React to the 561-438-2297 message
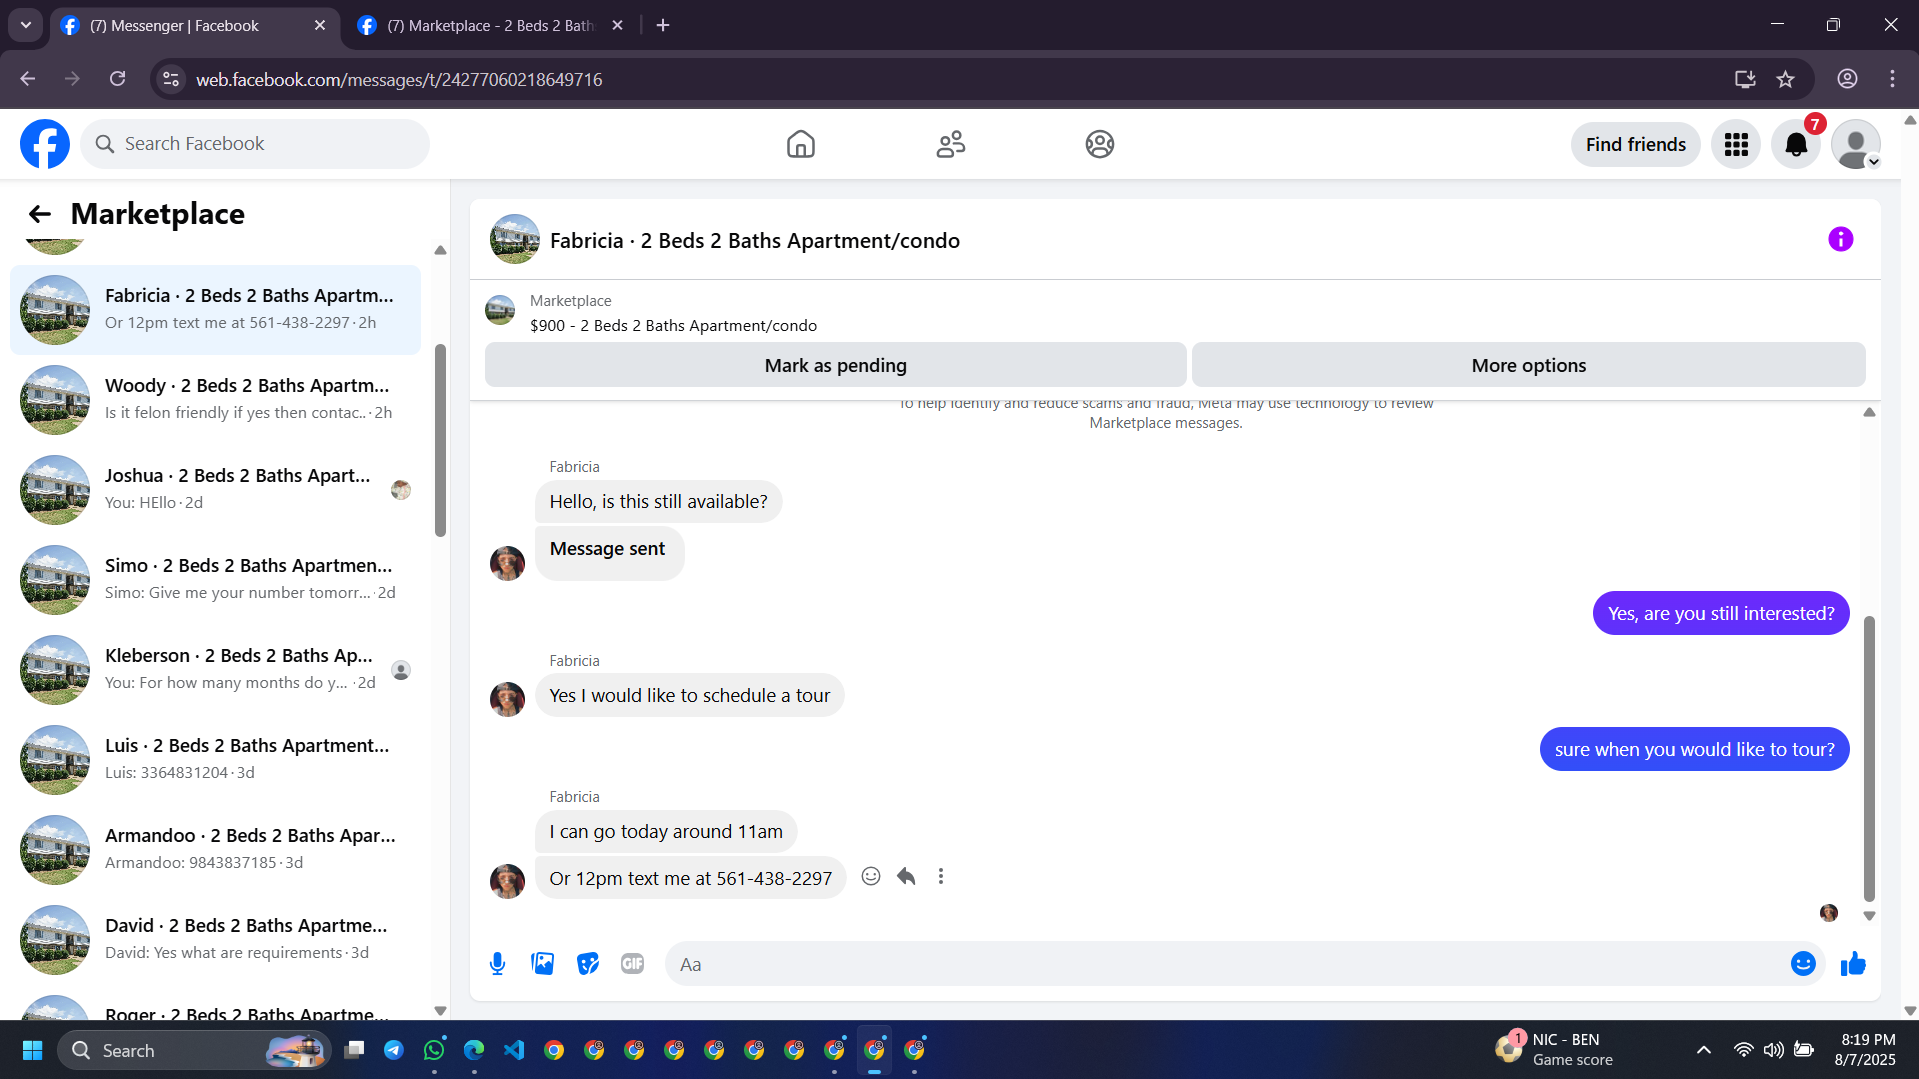This screenshot has height=1079, width=1919. 871,877
